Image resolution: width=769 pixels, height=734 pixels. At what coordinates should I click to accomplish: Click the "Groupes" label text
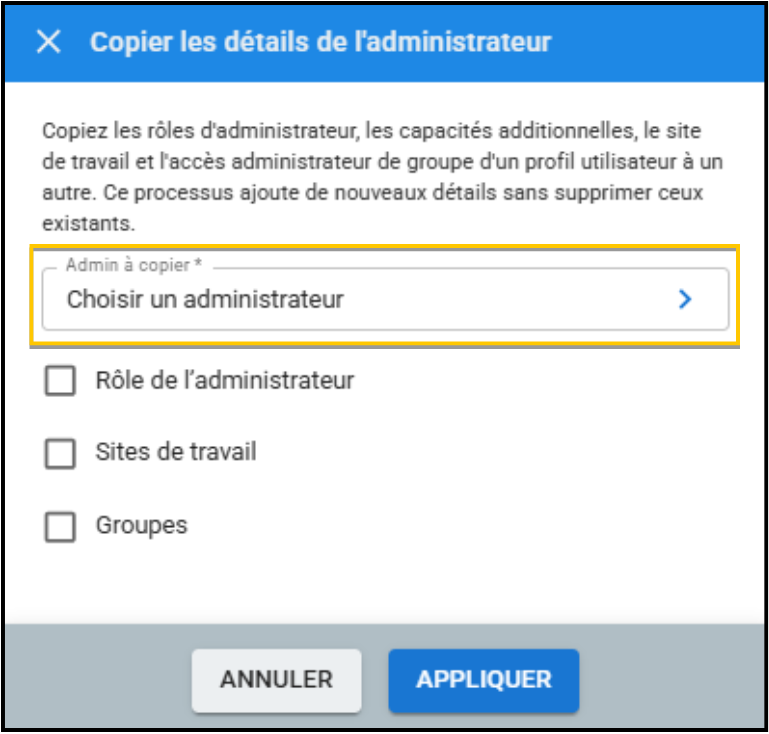tap(141, 525)
